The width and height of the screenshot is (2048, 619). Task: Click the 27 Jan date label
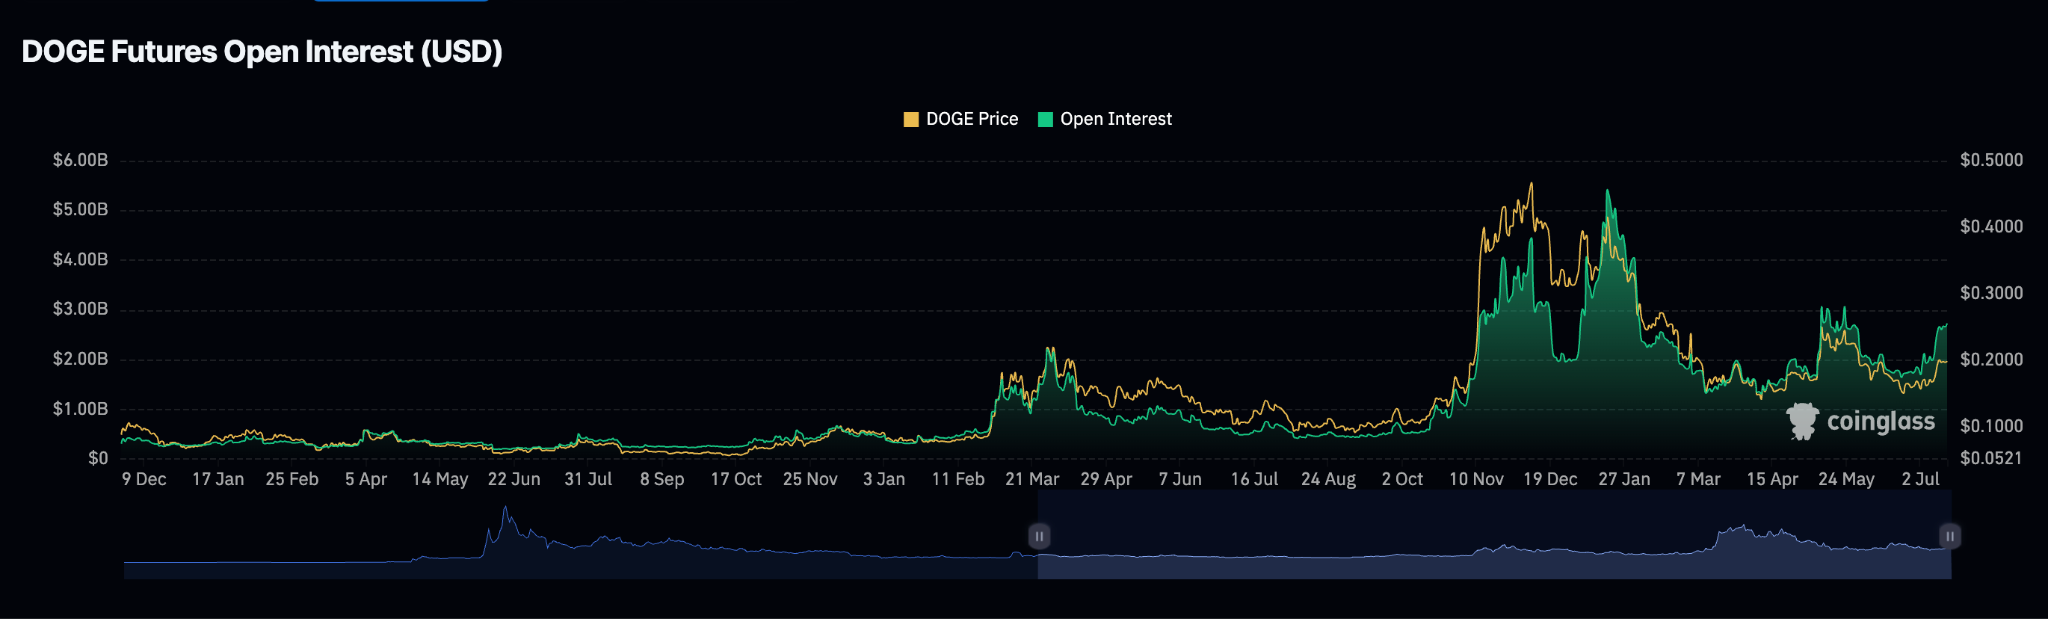(x=1624, y=479)
